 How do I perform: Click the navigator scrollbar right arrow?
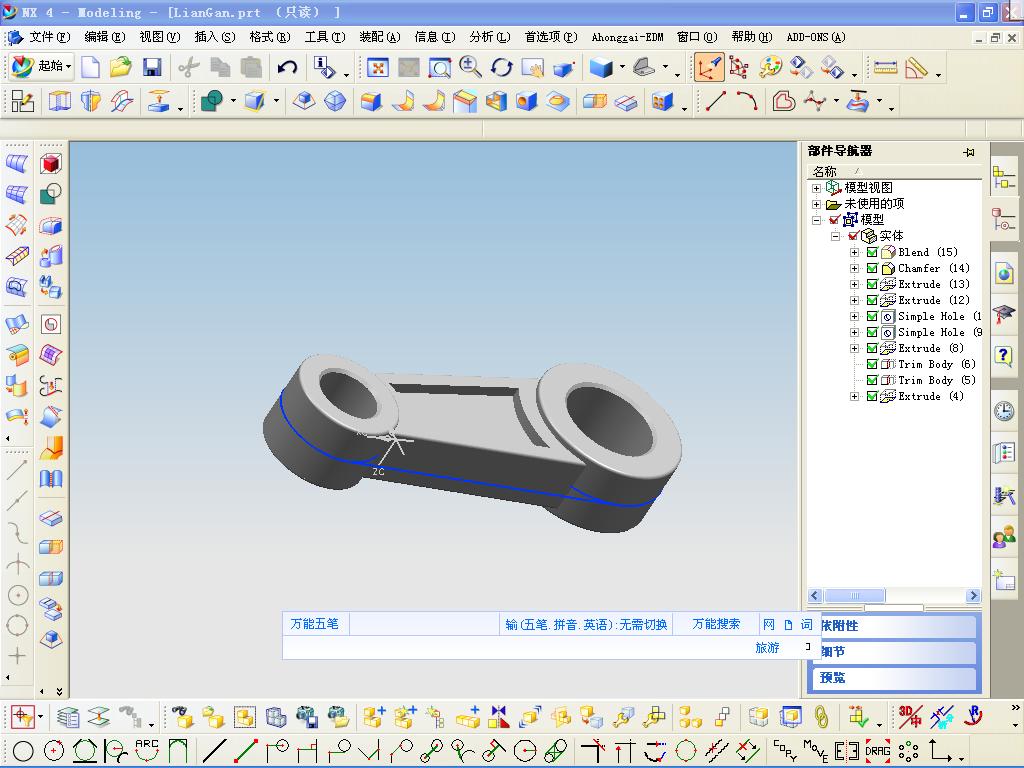tap(973, 596)
